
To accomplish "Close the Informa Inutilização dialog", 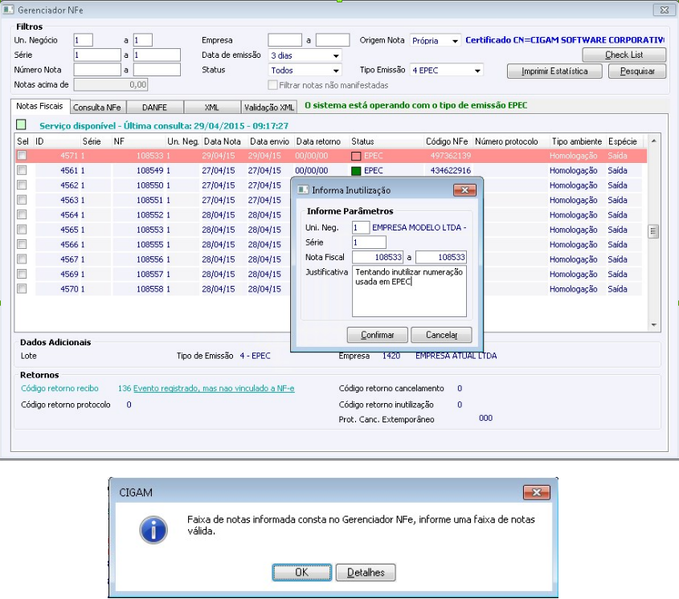I will click(465, 190).
